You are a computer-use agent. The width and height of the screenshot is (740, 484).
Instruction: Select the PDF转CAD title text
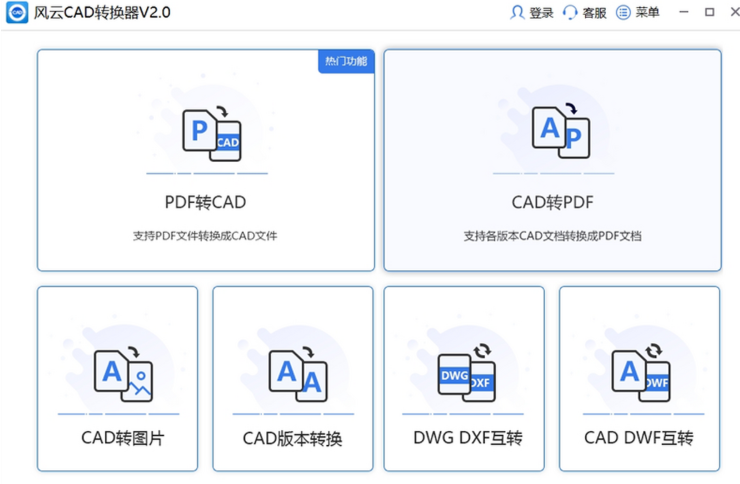pos(205,202)
